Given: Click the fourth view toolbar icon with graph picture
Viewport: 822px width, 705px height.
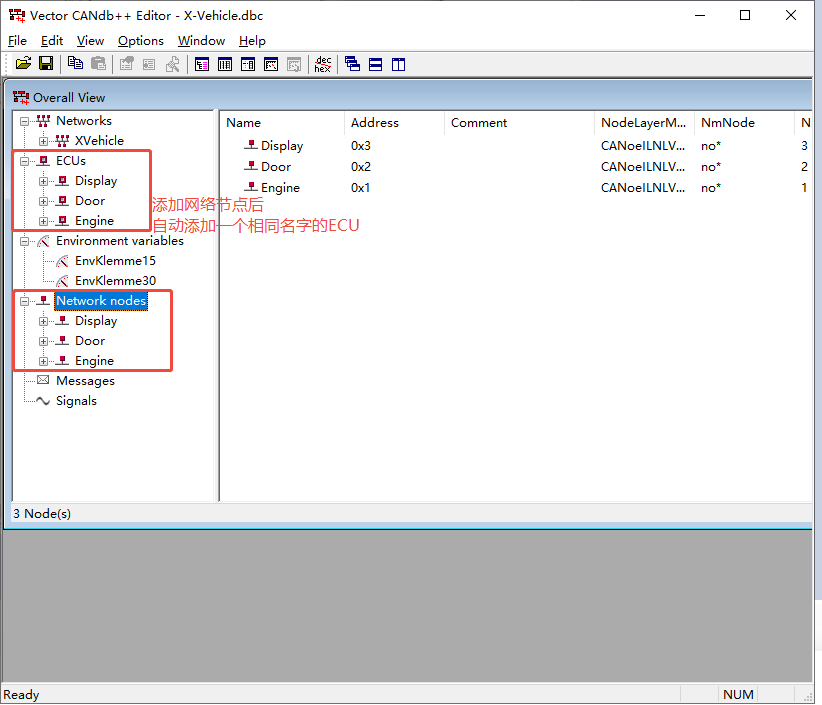Looking at the screenshot, I should click(271, 64).
